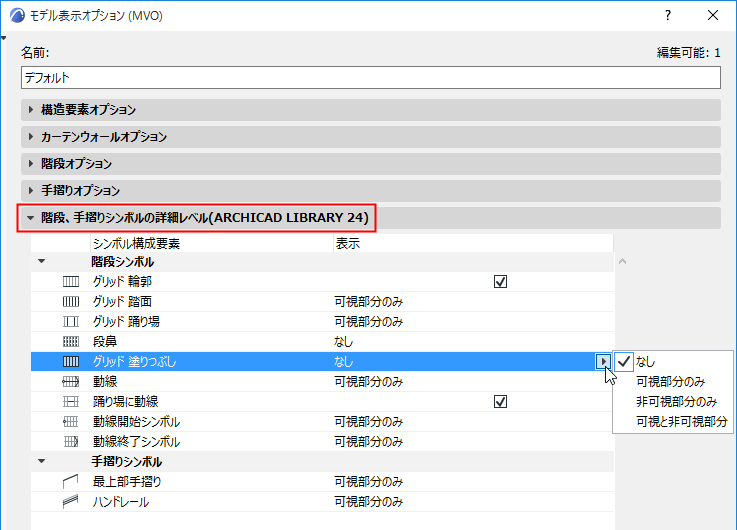This screenshot has width=737, height=530.
Task: Click the 名前 input field デフォルト
Action: point(371,78)
